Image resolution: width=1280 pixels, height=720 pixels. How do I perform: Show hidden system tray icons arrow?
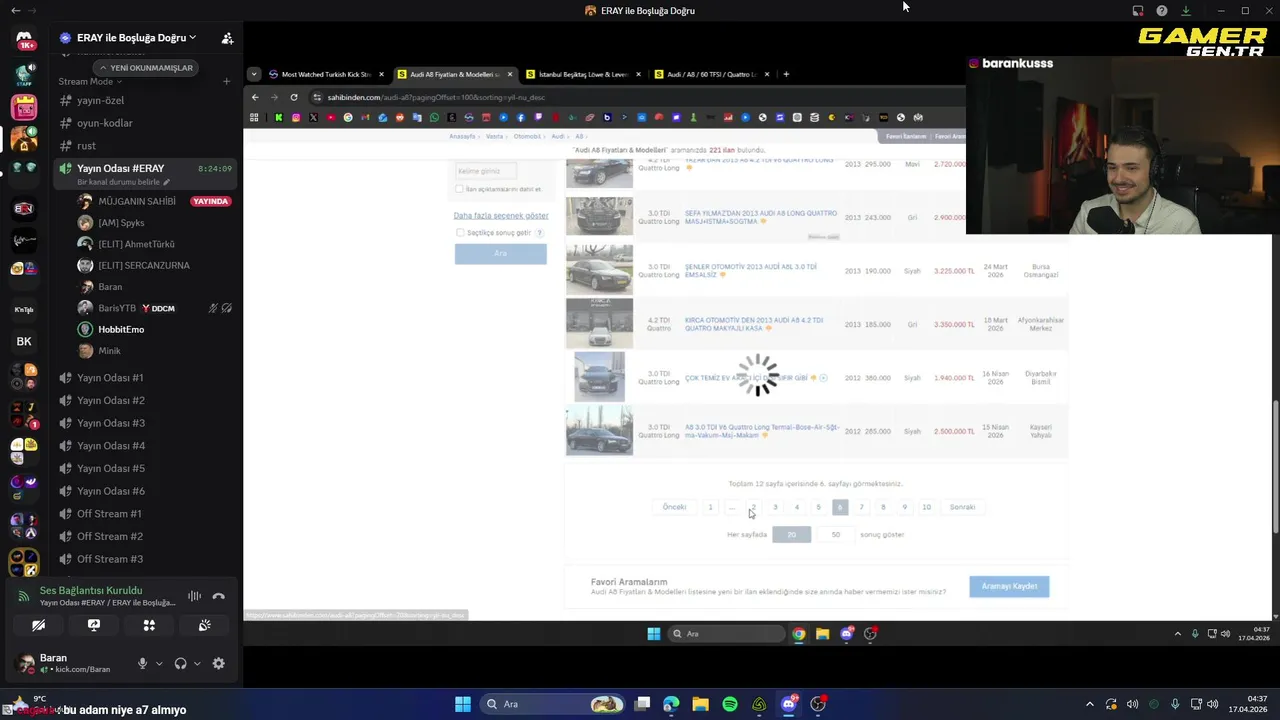[1089, 704]
